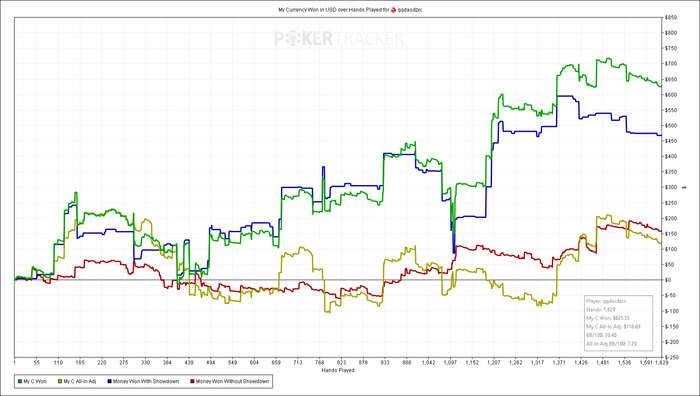The height and width of the screenshot is (396, 700).
Task: Click the $ symbol y-axis title
Action: [684, 188]
